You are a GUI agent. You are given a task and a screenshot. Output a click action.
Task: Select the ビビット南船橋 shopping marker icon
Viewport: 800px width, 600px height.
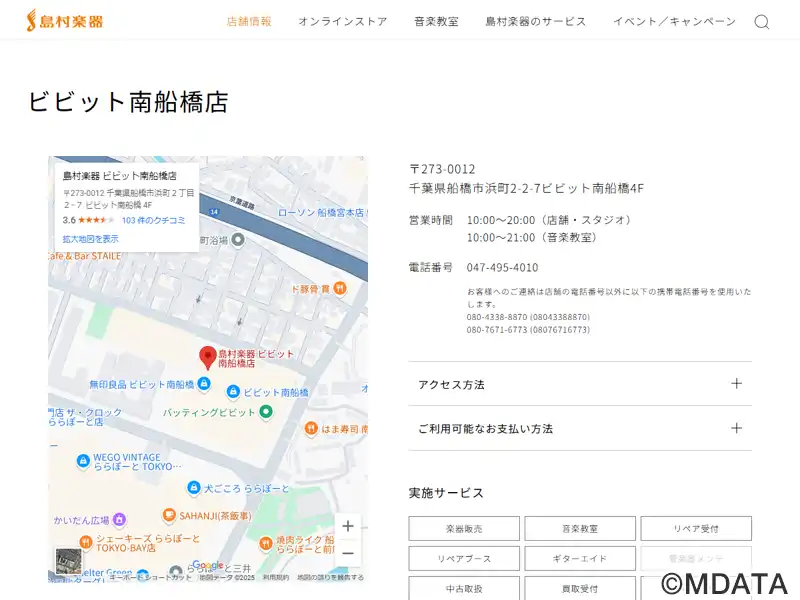(x=233, y=391)
